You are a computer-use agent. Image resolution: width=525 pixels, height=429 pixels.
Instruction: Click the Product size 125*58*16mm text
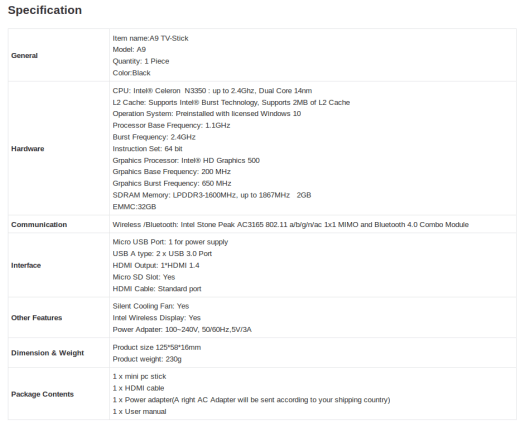157,348
